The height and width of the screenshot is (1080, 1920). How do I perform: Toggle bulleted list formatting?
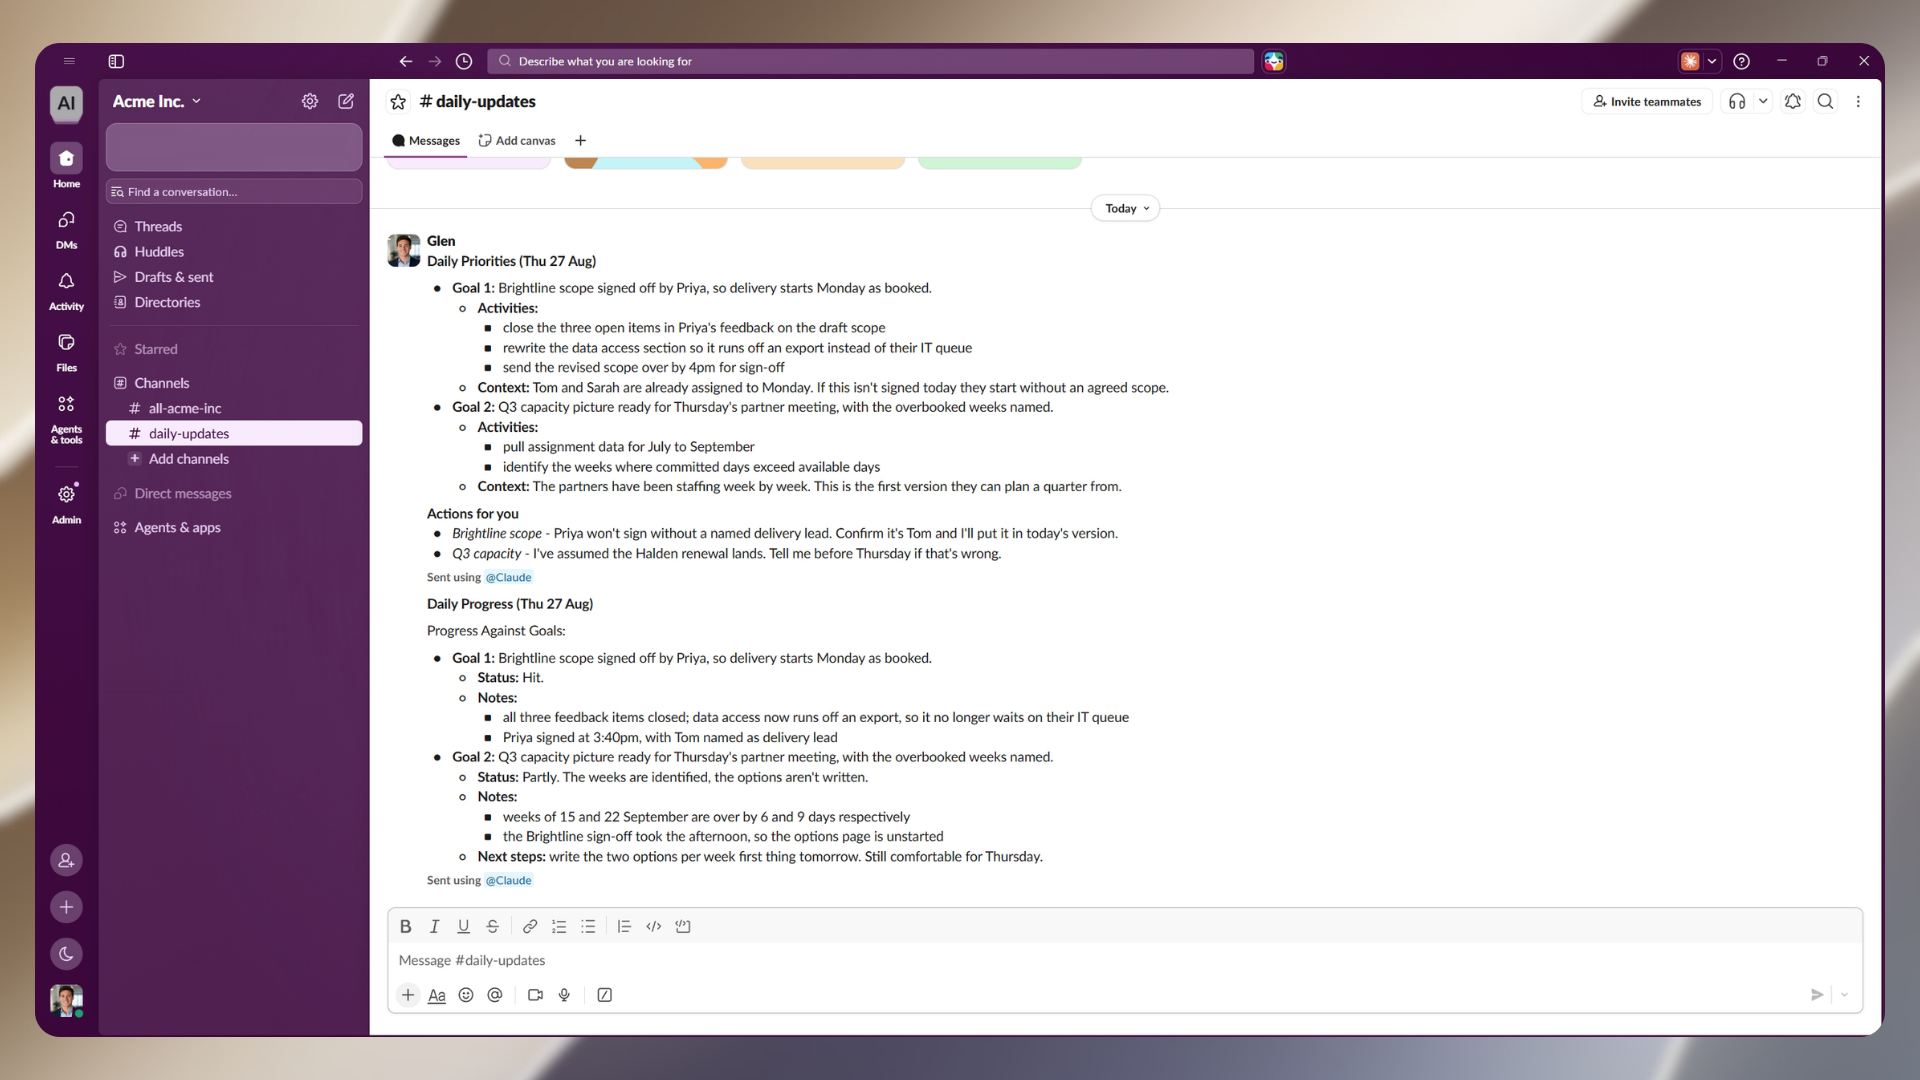pyautogui.click(x=588, y=926)
